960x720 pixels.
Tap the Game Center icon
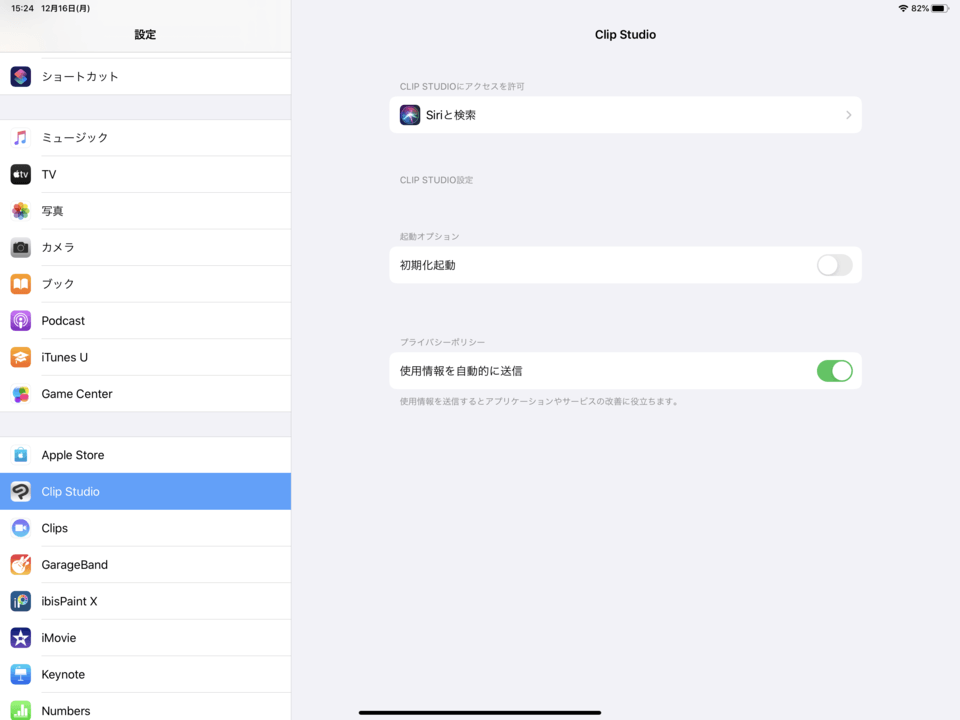coord(21,394)
